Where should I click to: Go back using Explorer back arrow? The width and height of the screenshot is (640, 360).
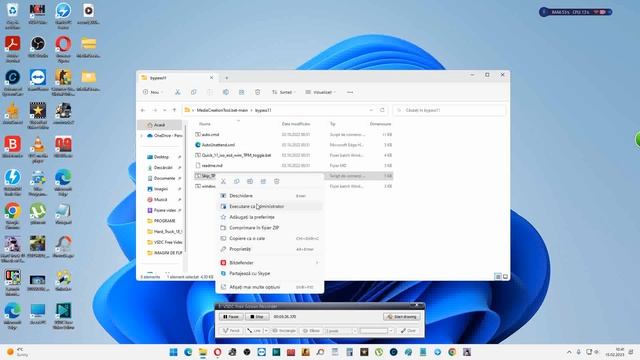[143, 110]
